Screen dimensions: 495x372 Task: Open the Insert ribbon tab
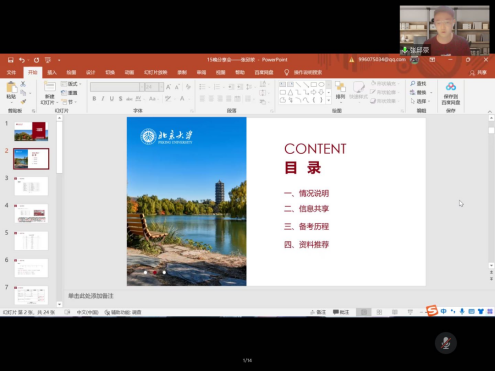pyautogui.click(x=52, y=72)
